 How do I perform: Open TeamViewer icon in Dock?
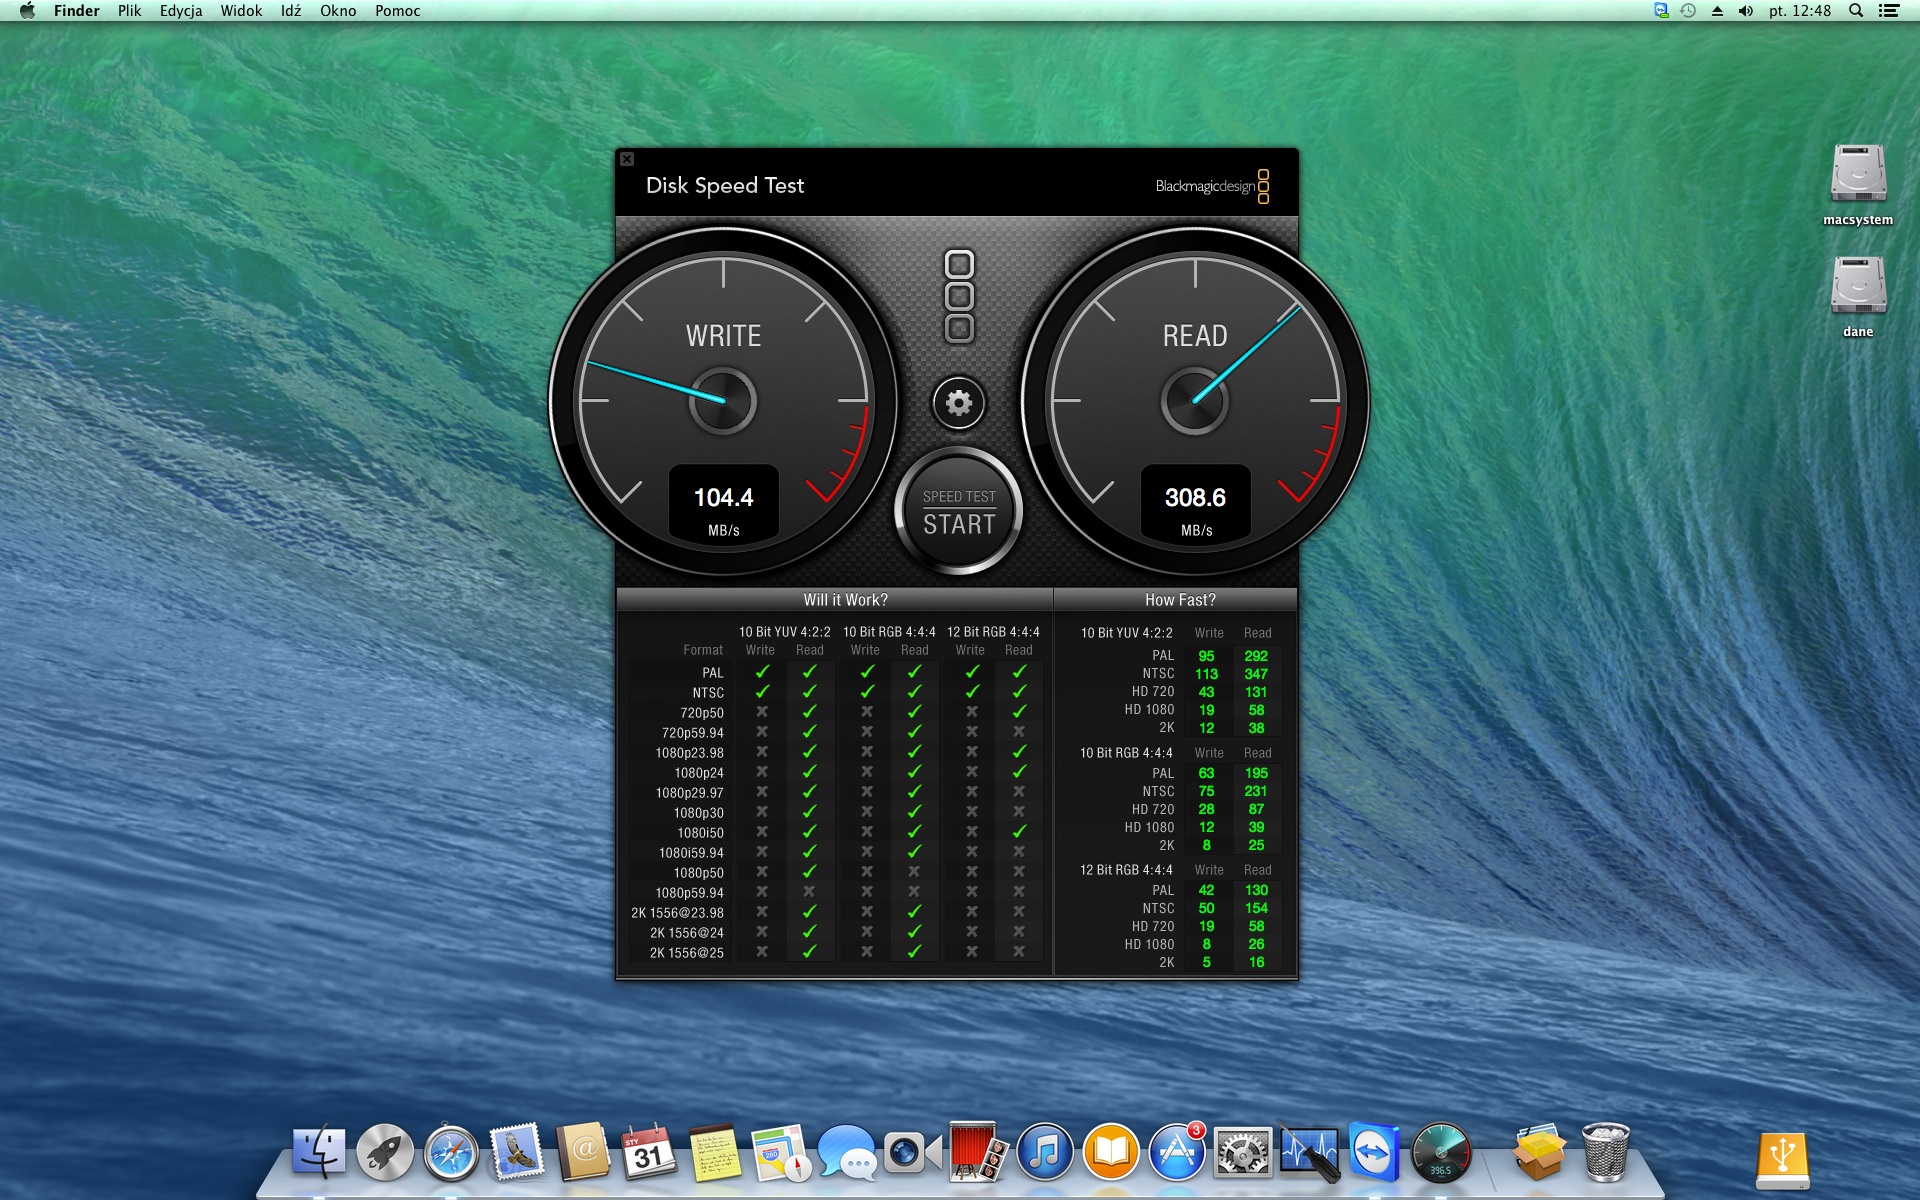click(1374, 1152)
